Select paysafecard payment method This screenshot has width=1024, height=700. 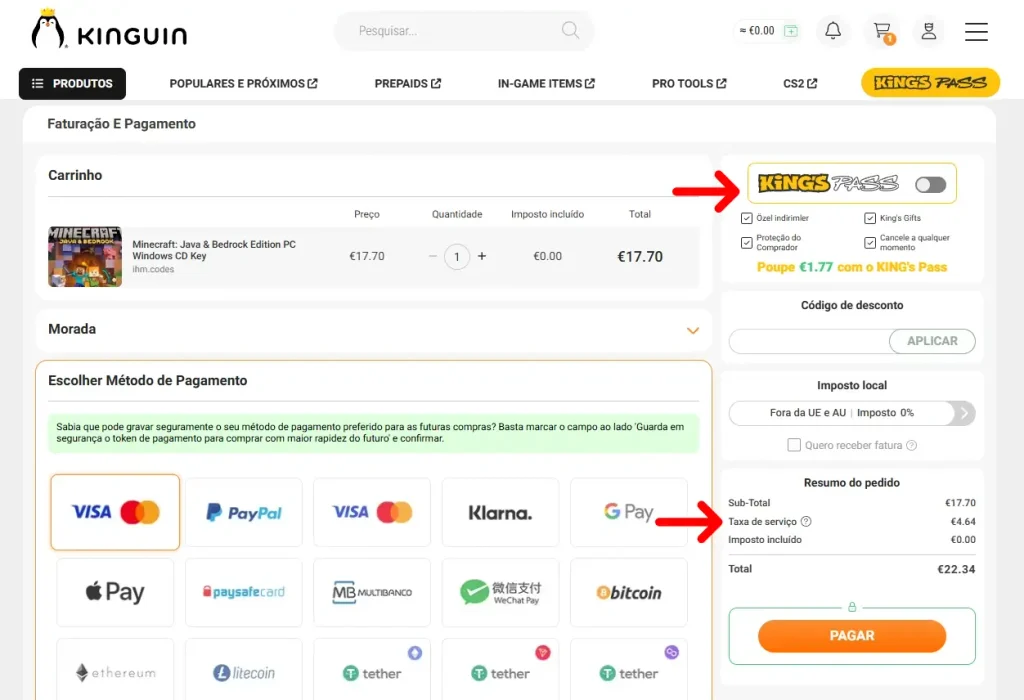(244, 592)
